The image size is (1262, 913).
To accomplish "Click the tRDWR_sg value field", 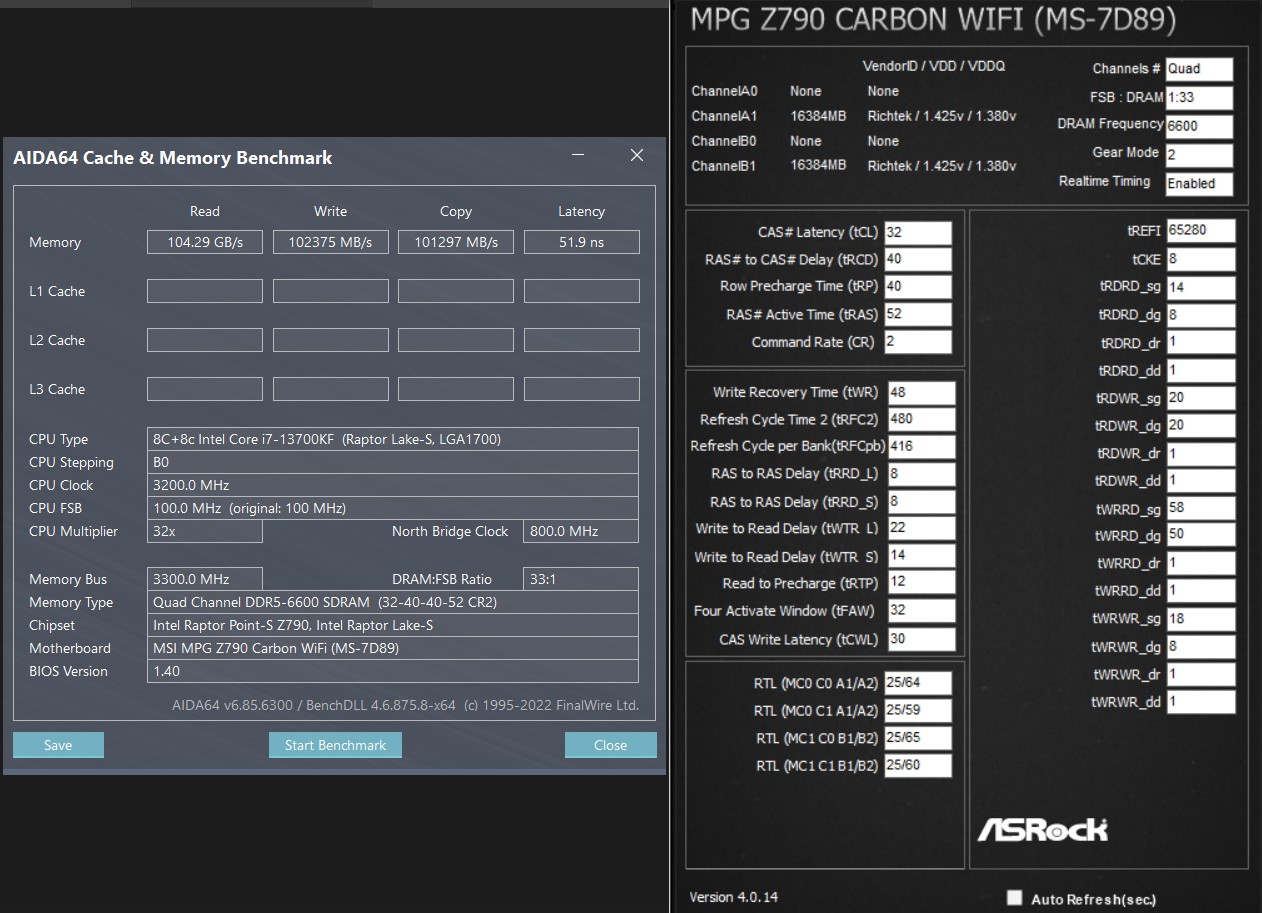I will click(x=1201, y=398).
